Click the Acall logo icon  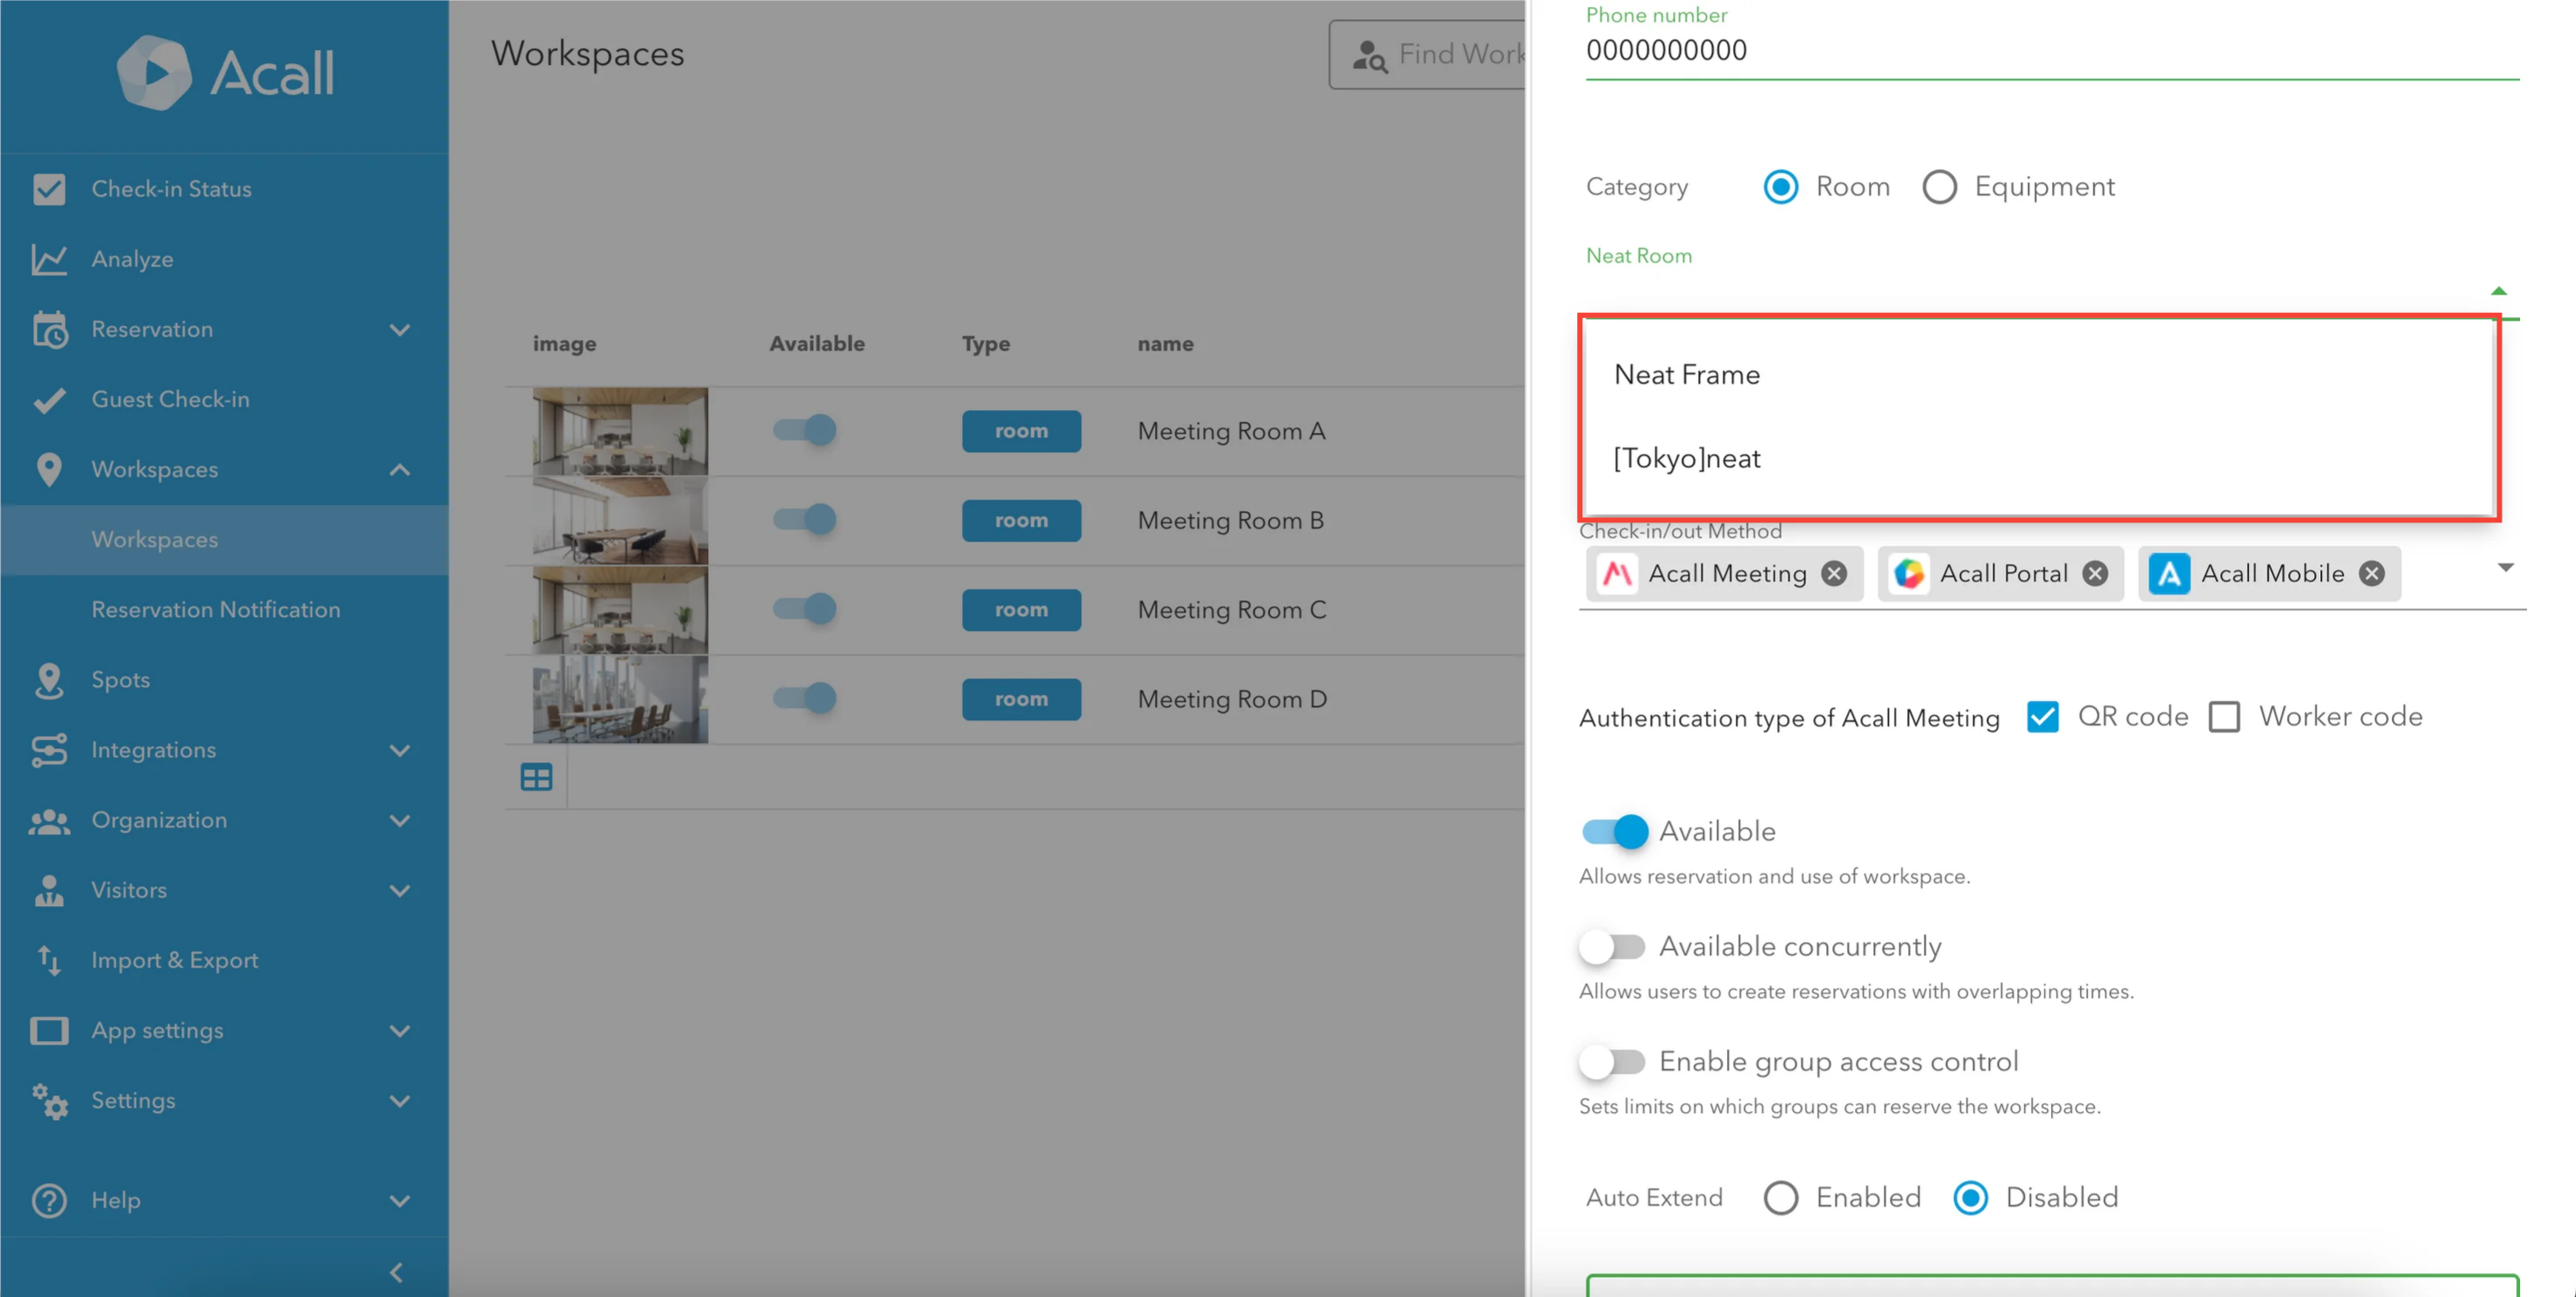(153, 72)
